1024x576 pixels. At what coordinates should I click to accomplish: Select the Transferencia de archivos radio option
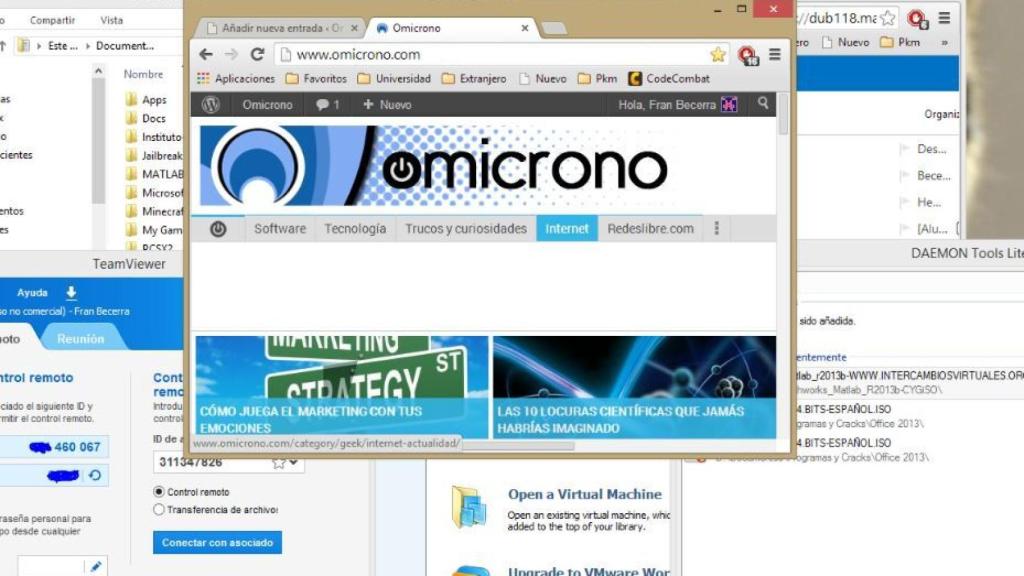pos(159,510)
